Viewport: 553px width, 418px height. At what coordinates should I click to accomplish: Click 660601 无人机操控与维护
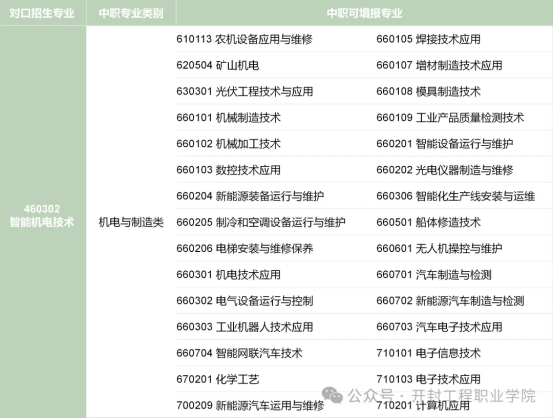tap(439, 248)
